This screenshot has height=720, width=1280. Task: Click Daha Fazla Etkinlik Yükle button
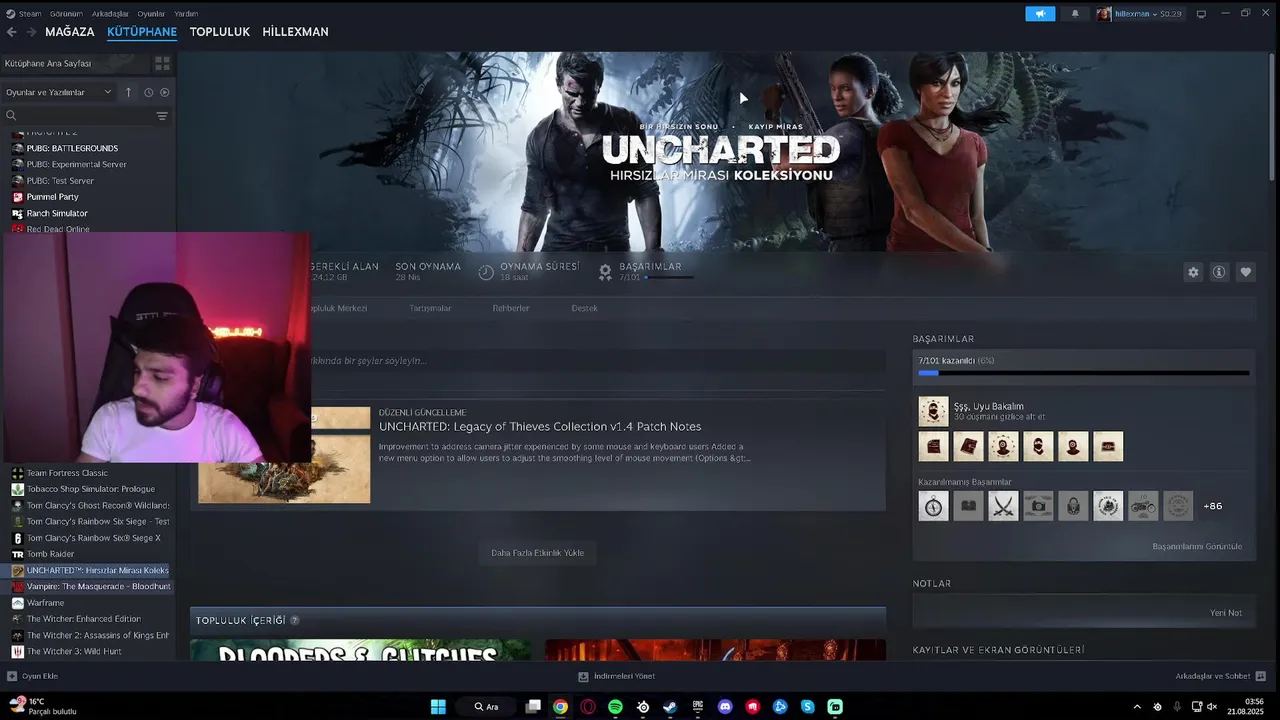537,553
